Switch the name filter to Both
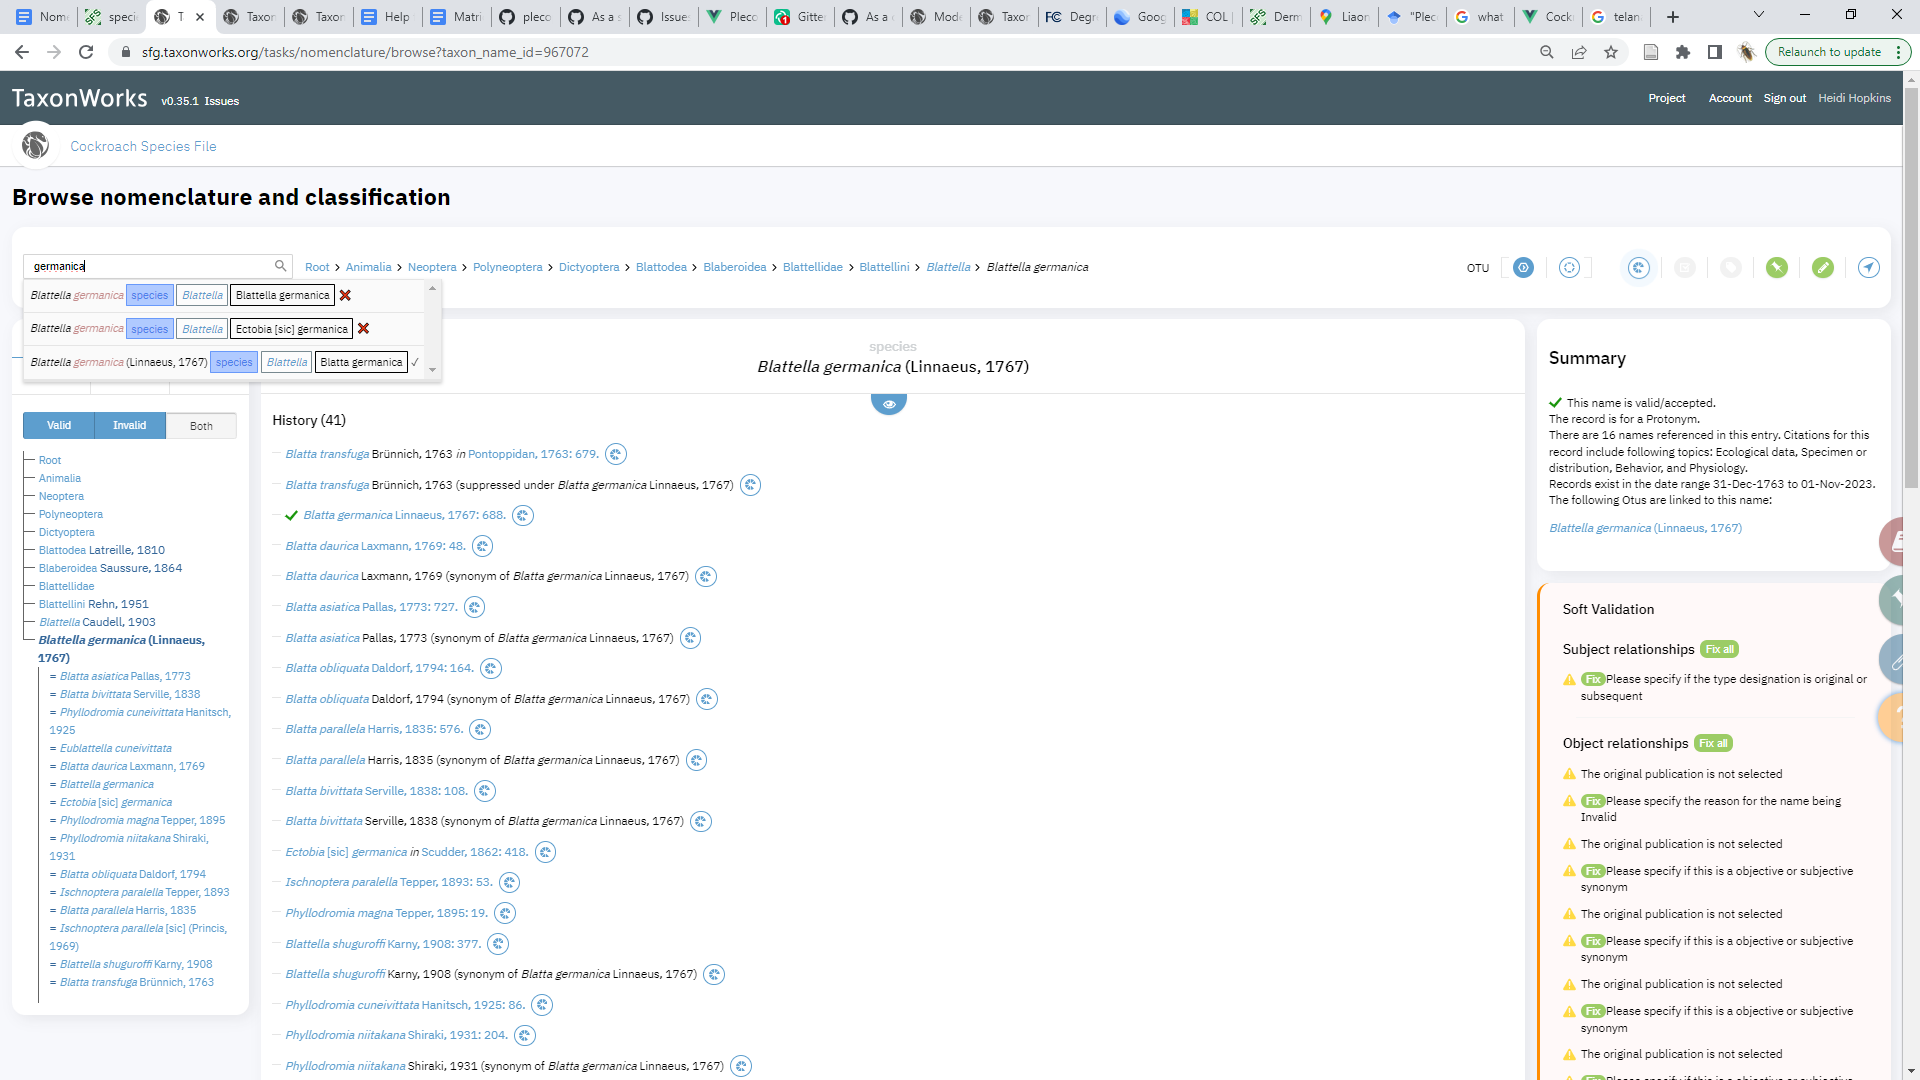Viewport: 1920px width, 1080px height. coord(201,425)
